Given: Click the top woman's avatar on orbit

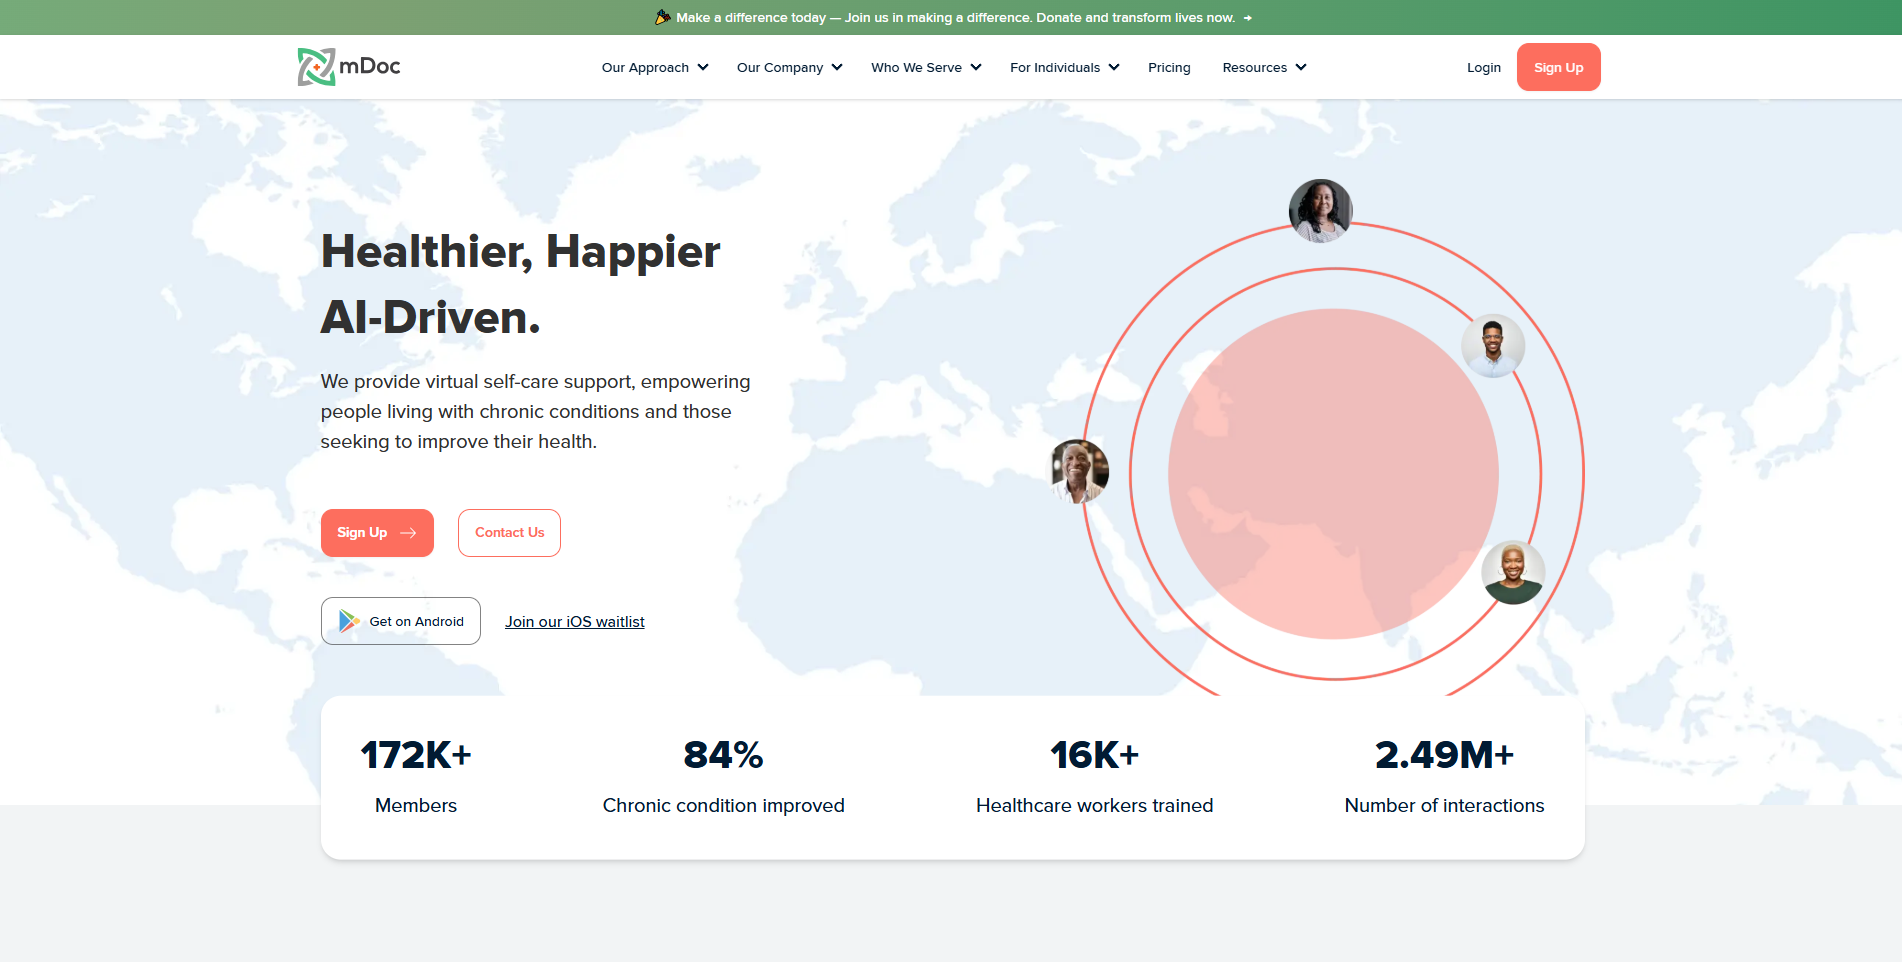Looking at the screenshot, I should (1320, 211).
